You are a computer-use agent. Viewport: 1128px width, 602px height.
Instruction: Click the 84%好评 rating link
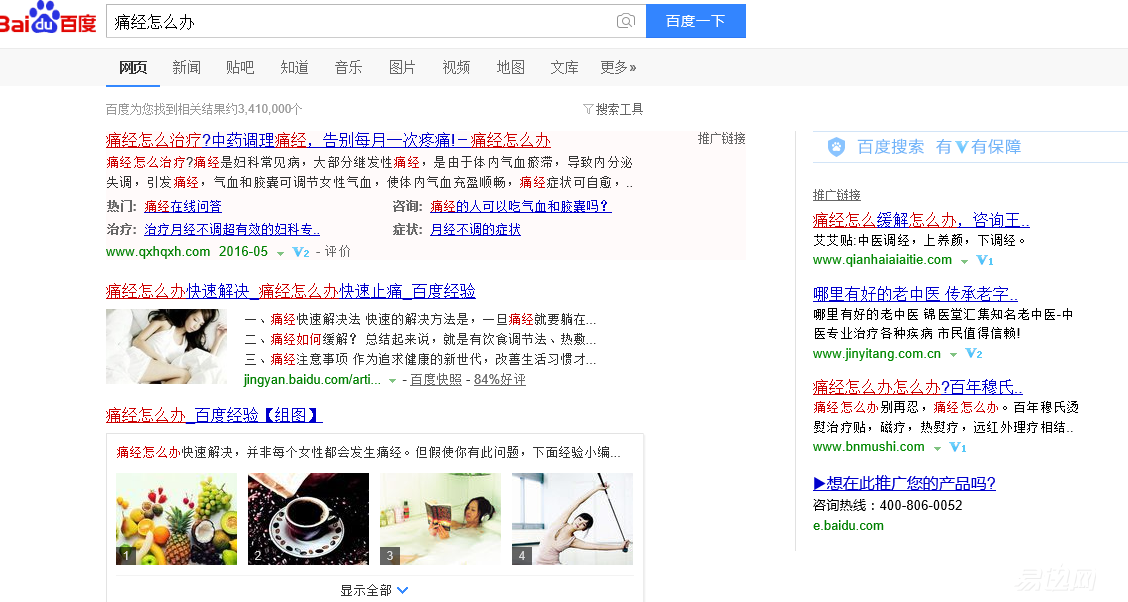[x=500, y=380]
